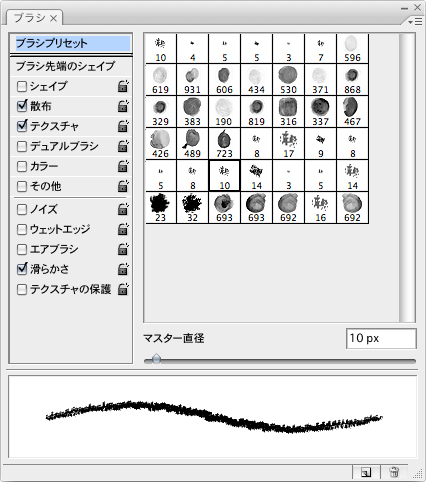This screenshot has height=482, width=426.
Task: Open ブラシ先端のシェイプ settings
Action: [x=65, y=66]
